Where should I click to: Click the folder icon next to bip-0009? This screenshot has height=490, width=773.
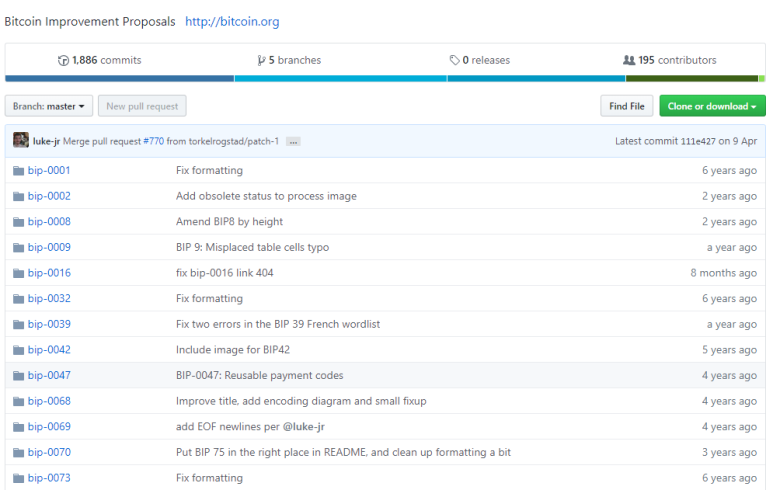click(x=19, y=247)
